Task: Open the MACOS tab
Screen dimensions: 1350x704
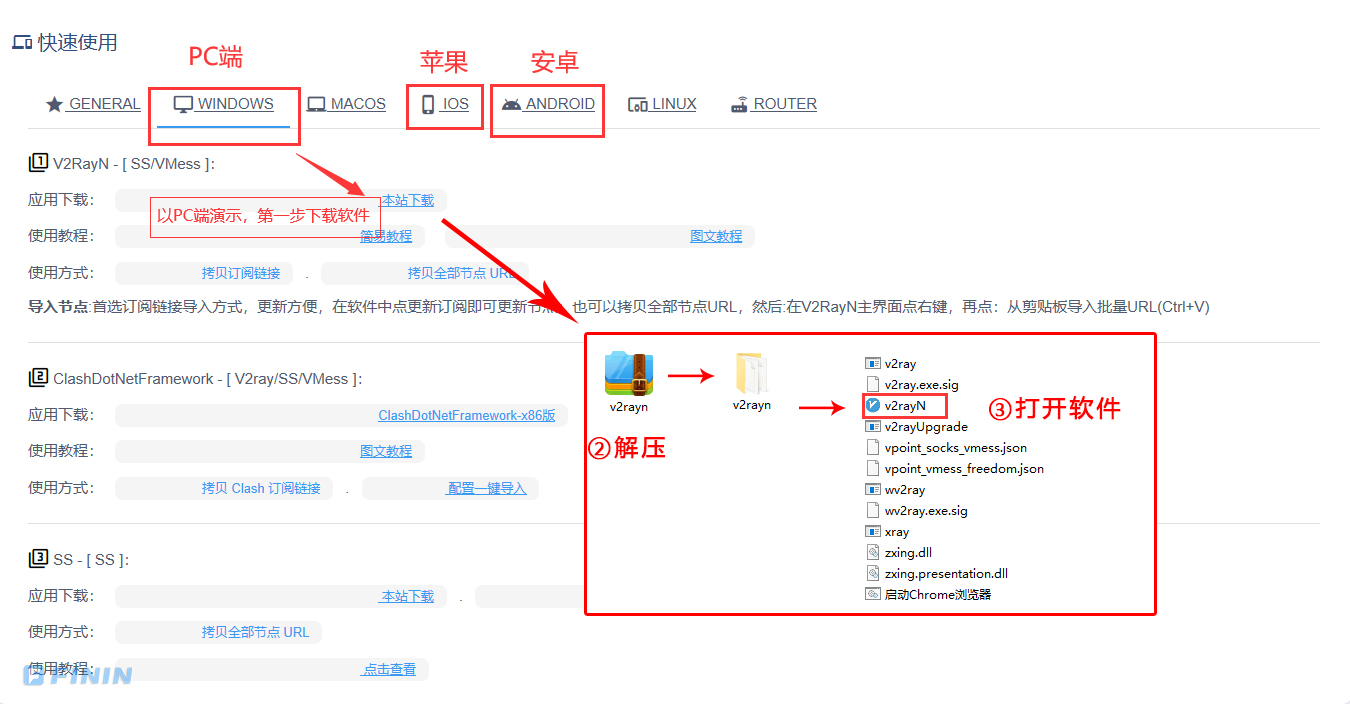Action: (x=346, y=104)
